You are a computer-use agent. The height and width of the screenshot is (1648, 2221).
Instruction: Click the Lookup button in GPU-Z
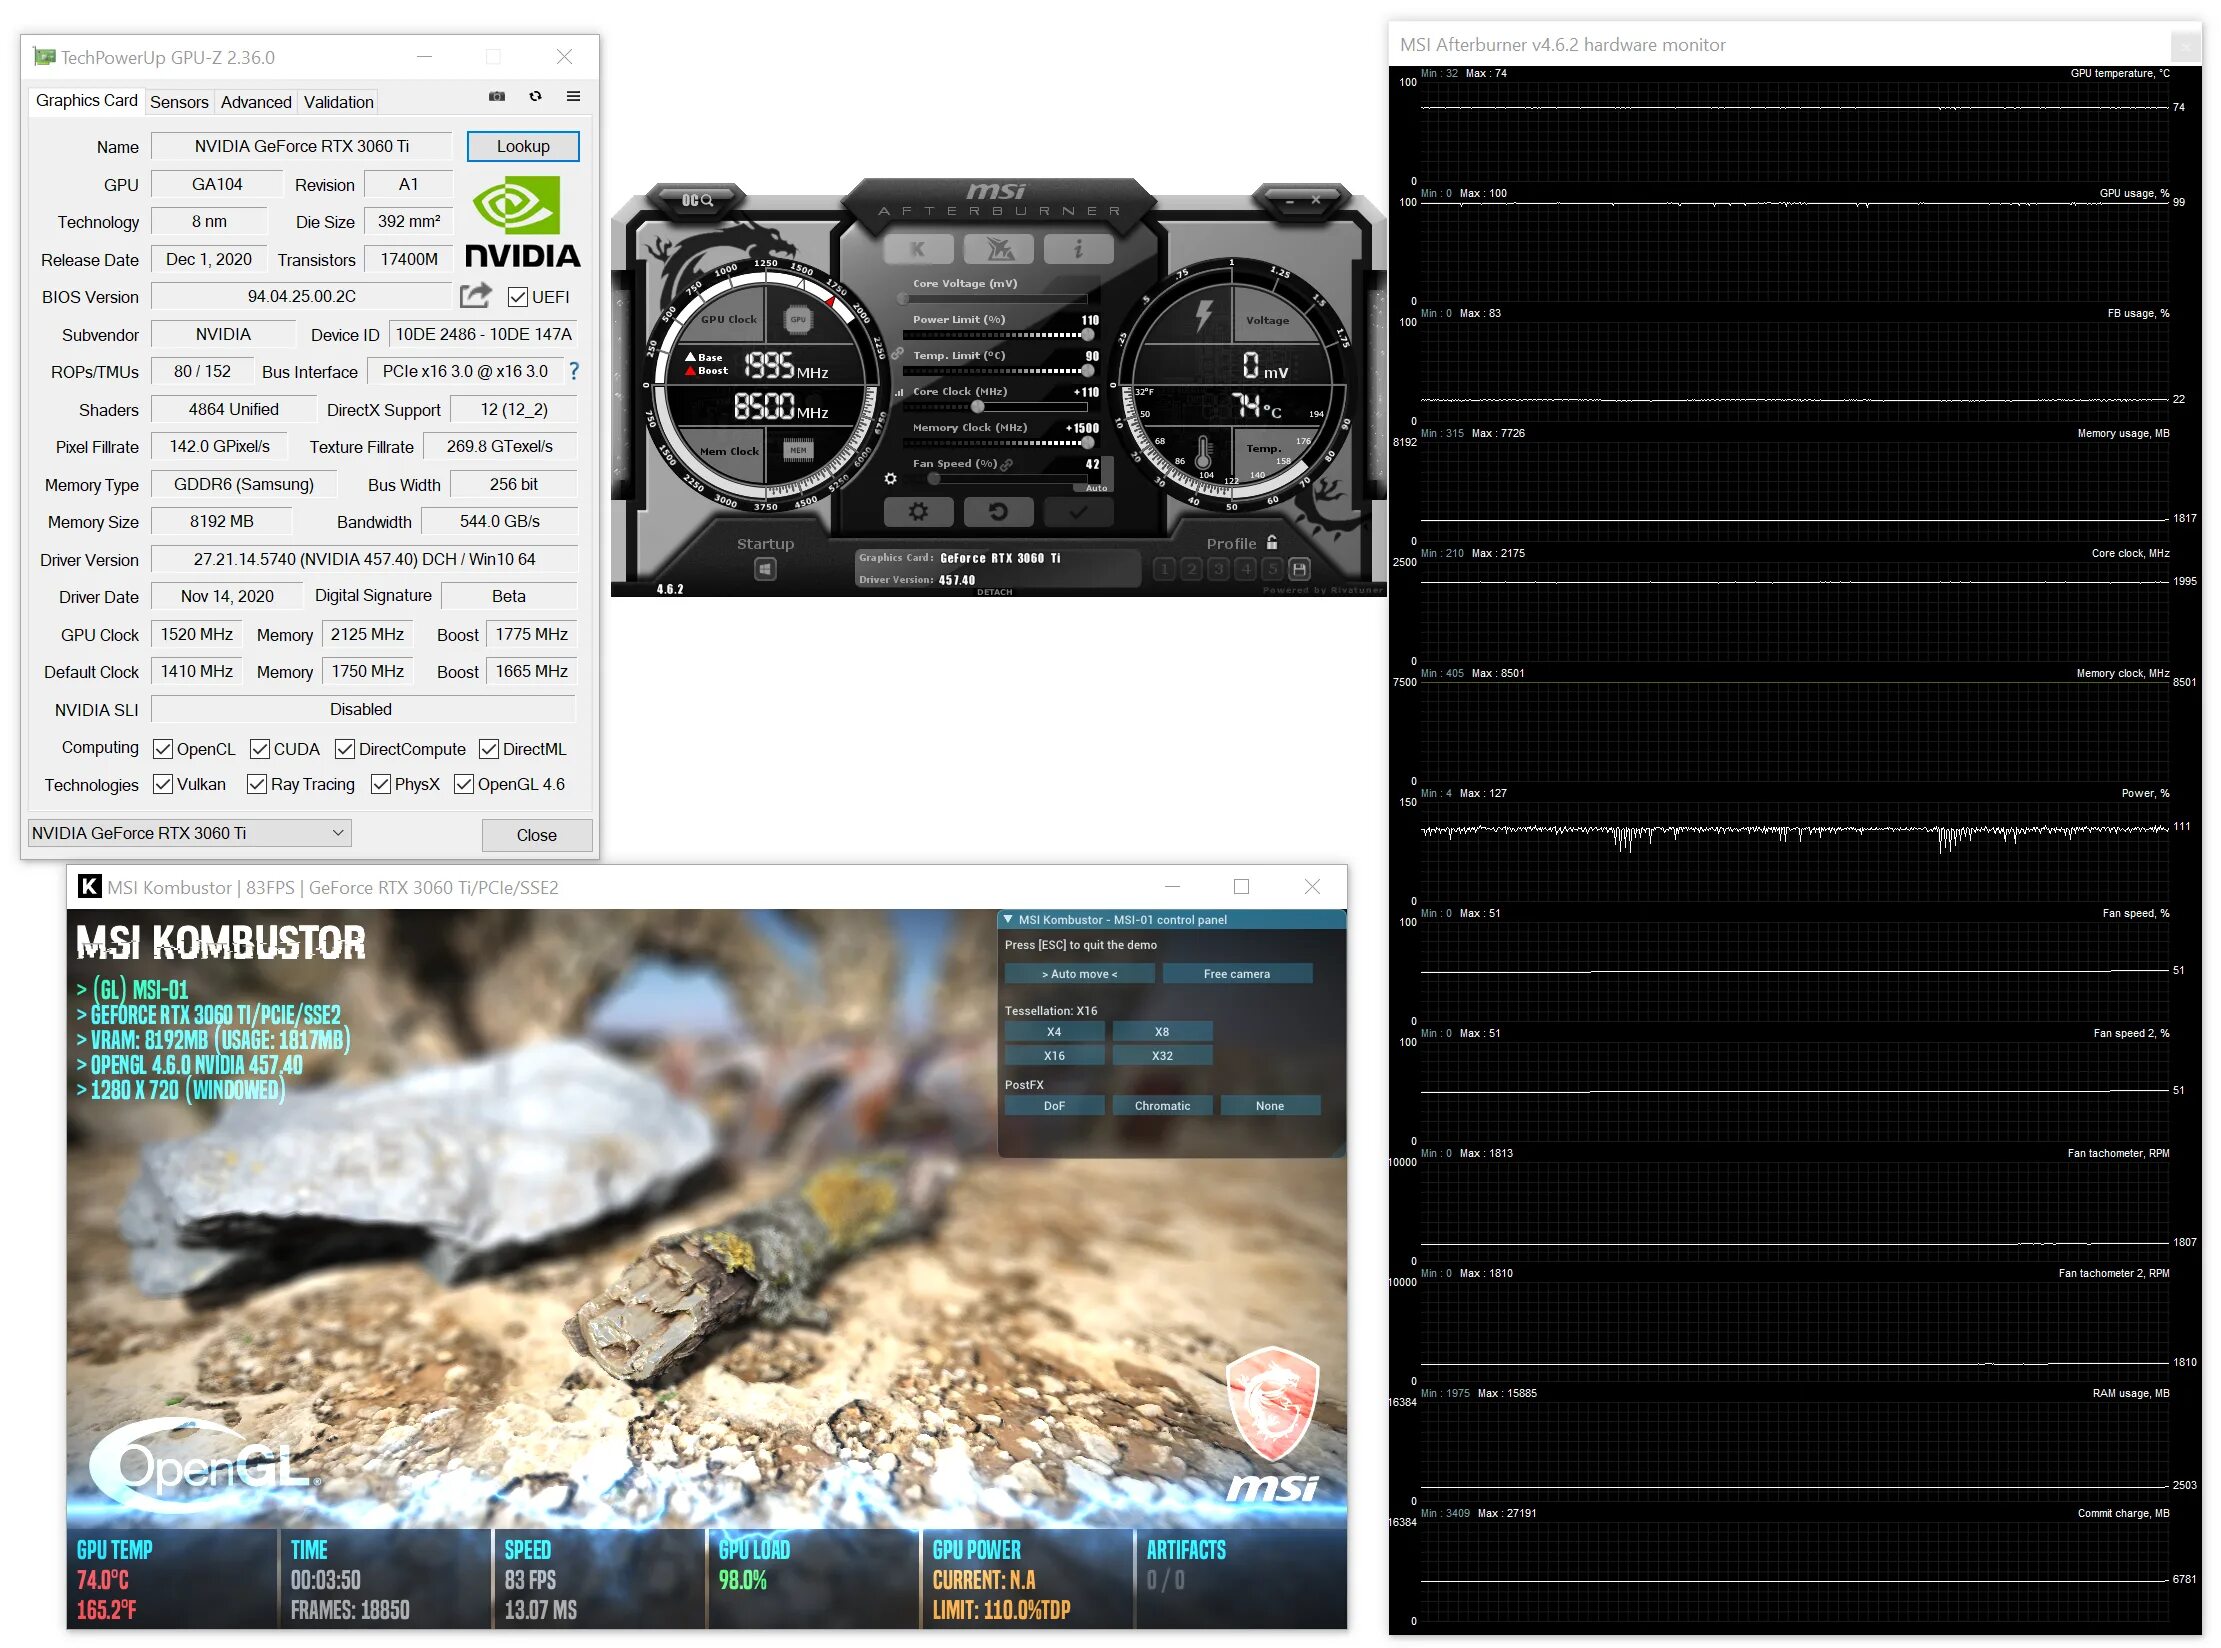(x=523, y=146)
